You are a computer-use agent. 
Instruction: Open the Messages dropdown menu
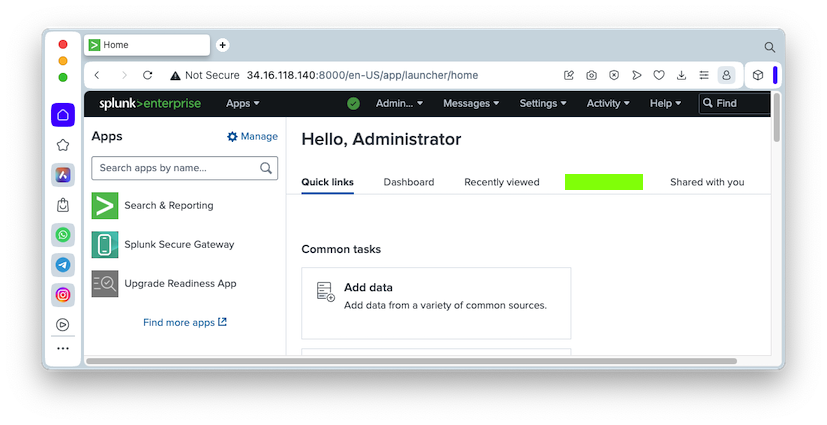pos(471,103)
